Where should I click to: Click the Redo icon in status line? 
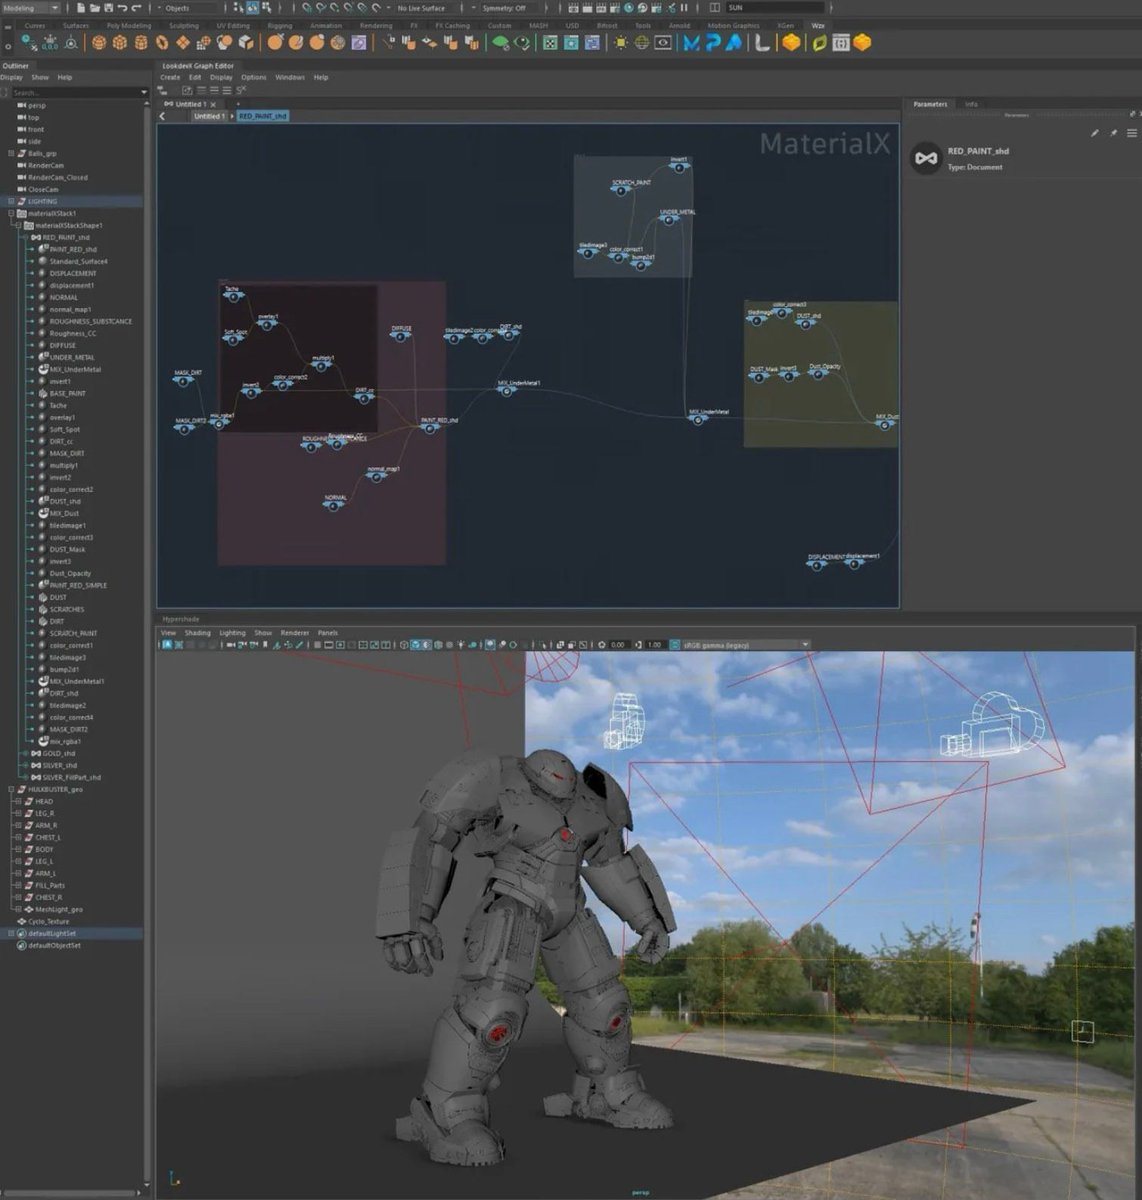pos(137,8)
